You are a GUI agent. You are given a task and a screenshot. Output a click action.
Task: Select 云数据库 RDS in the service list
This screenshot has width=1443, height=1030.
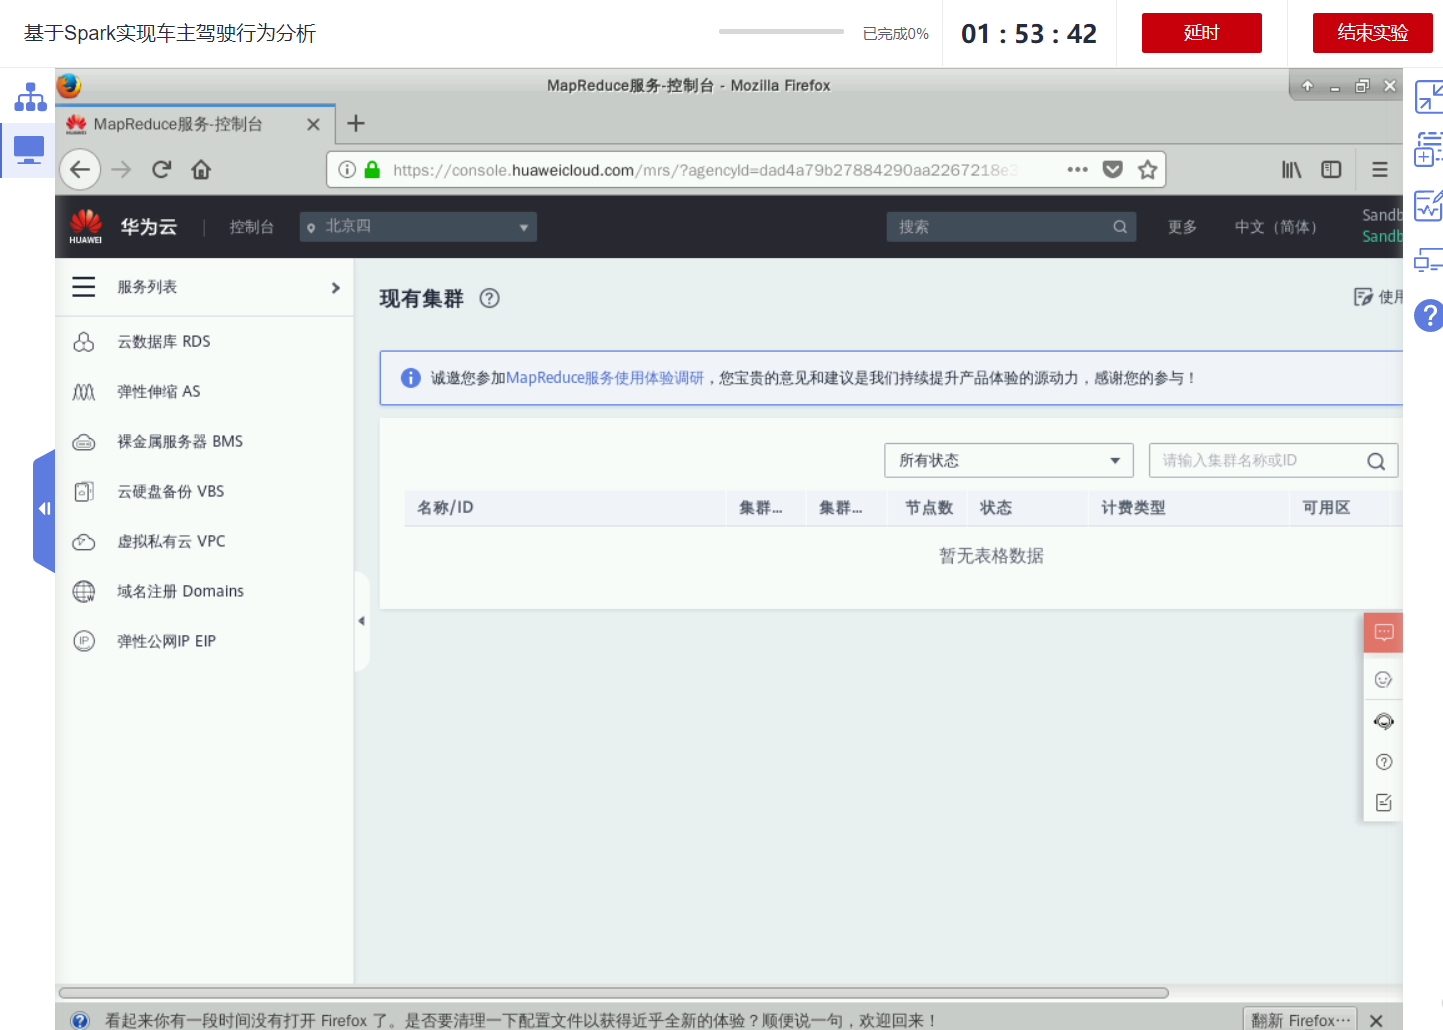pyautogui.click(x=164, y=341)
